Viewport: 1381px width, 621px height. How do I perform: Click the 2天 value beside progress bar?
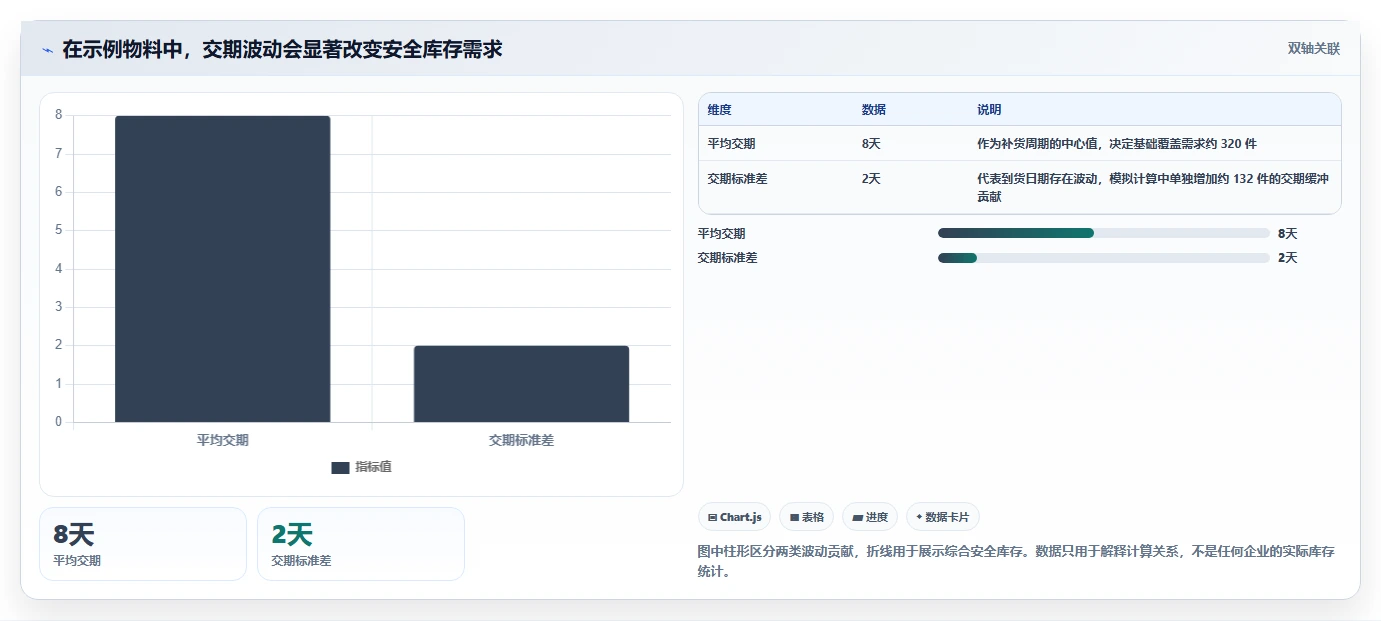pyautogui.click(x=1287, y=258)
